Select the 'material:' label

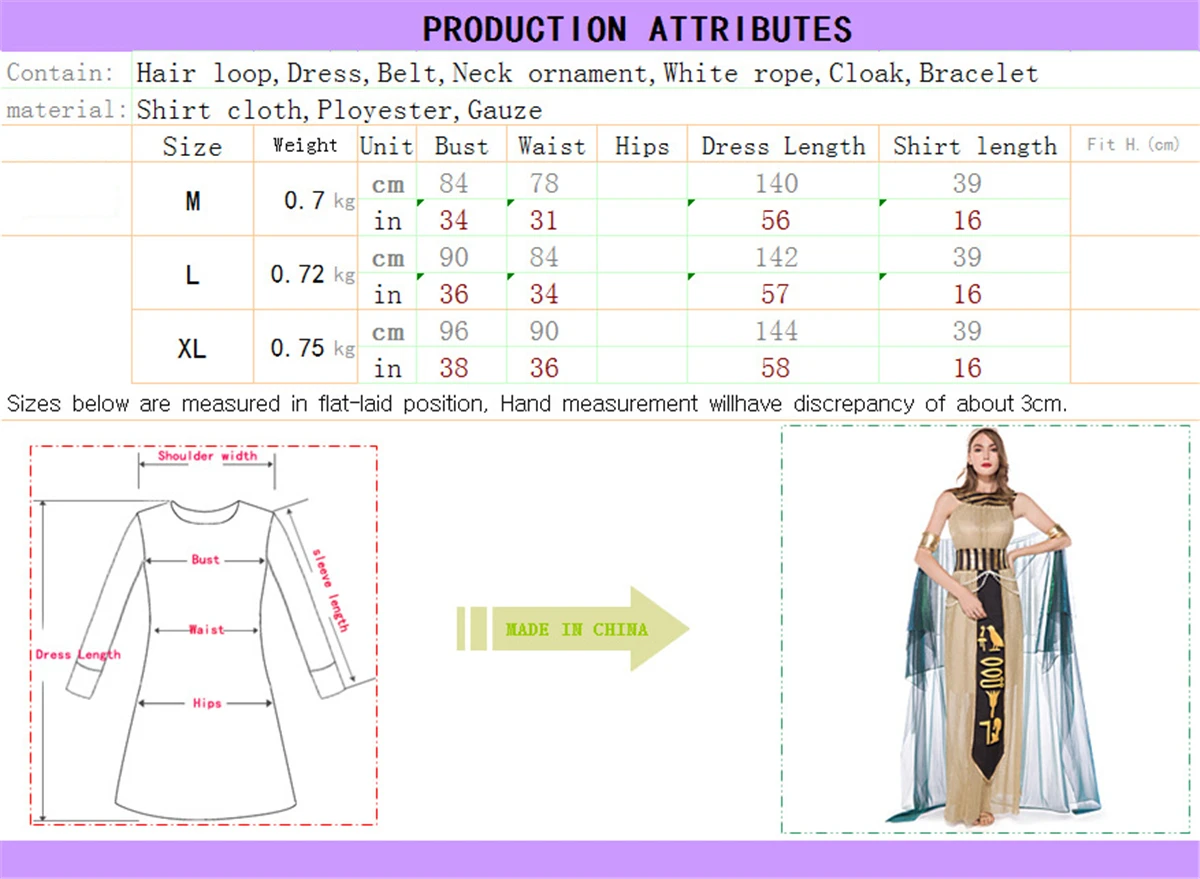(67, 109)
